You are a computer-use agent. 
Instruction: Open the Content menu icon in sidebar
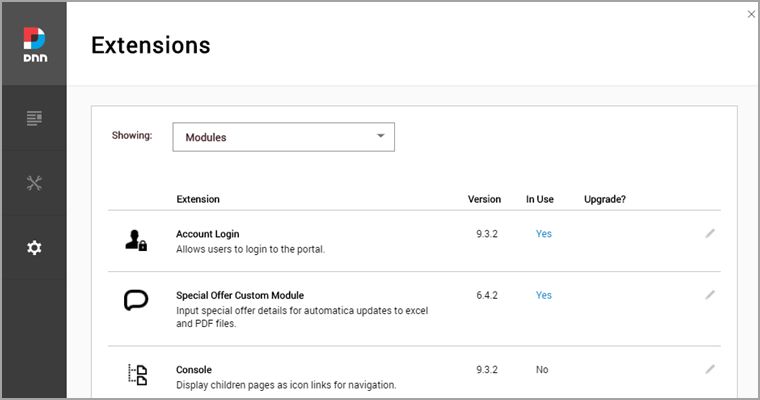coord(34,119)
